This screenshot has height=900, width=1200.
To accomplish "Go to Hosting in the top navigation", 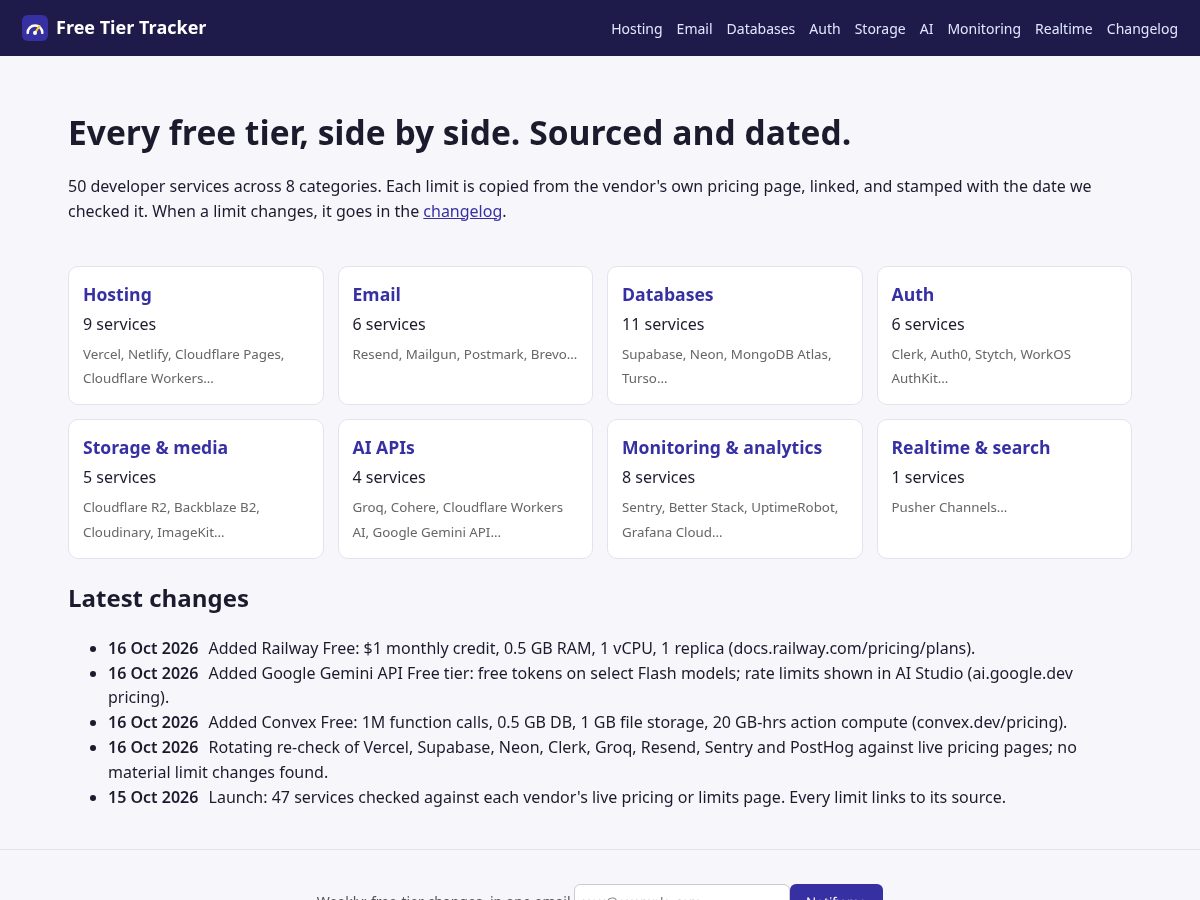I will click(x=637, y=29).
